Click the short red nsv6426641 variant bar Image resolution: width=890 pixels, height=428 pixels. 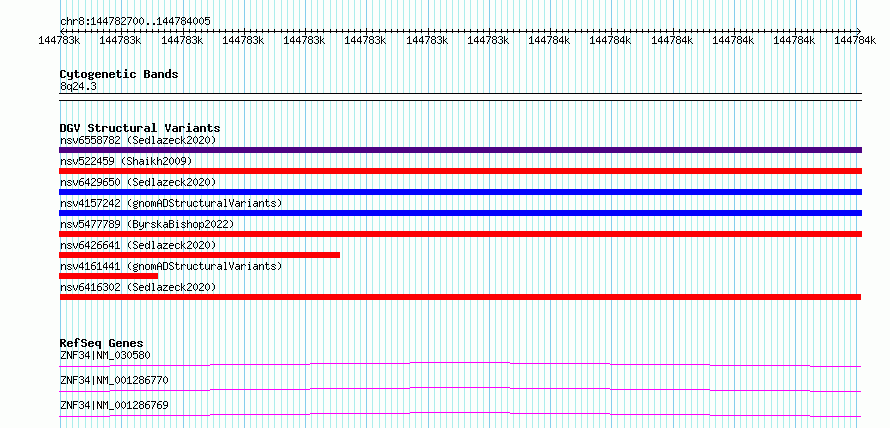199,255
